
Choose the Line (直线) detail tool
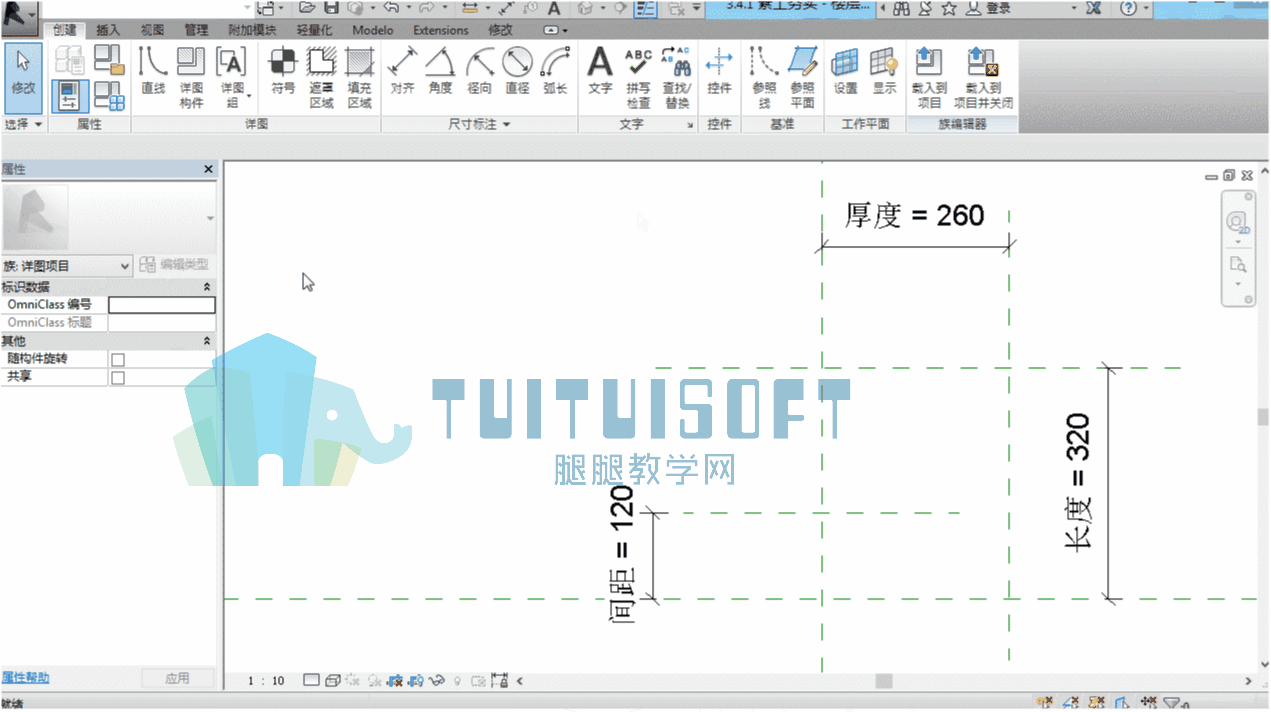153,71
